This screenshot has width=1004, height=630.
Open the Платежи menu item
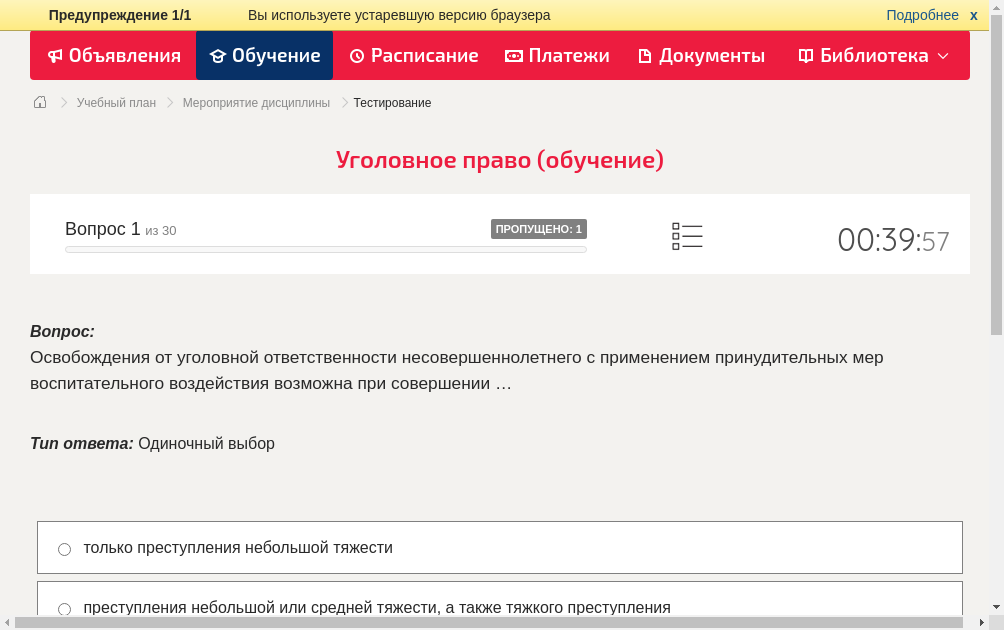click(557, 56)
